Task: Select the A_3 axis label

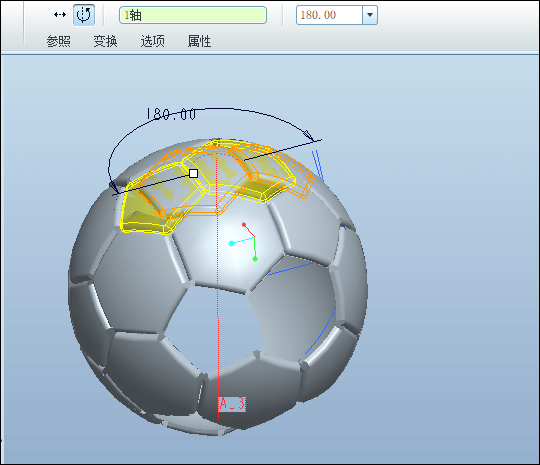Action: point(232,404)
